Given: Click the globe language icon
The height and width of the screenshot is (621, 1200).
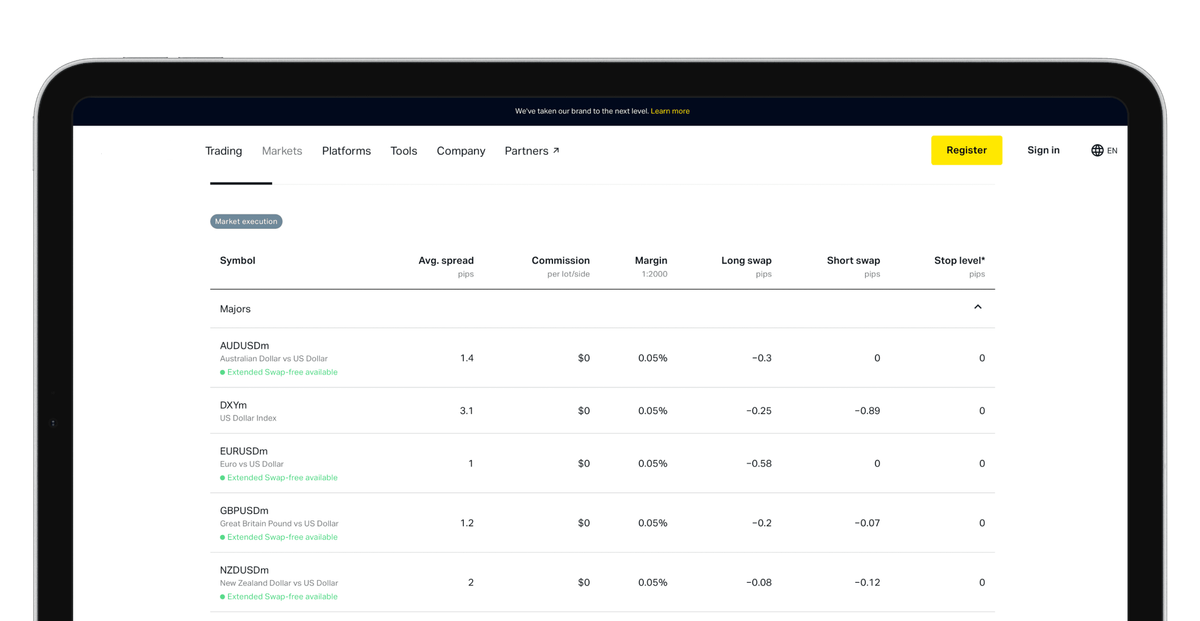Looking at the screenshot, I should pos(1097,151).
